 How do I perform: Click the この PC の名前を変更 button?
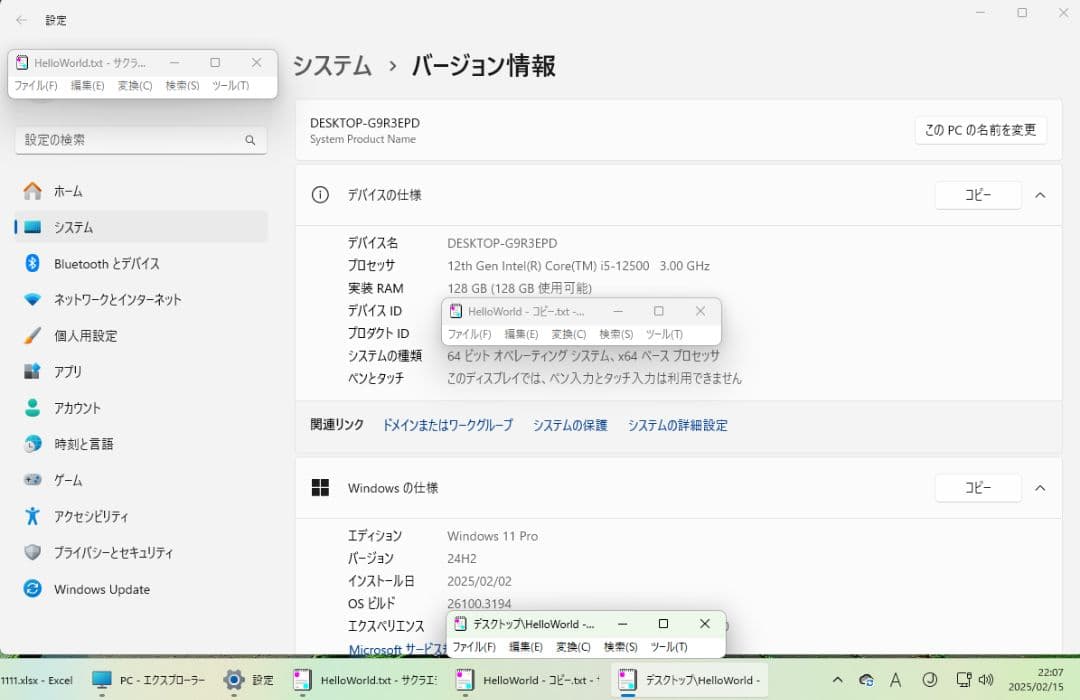point(980,129)
